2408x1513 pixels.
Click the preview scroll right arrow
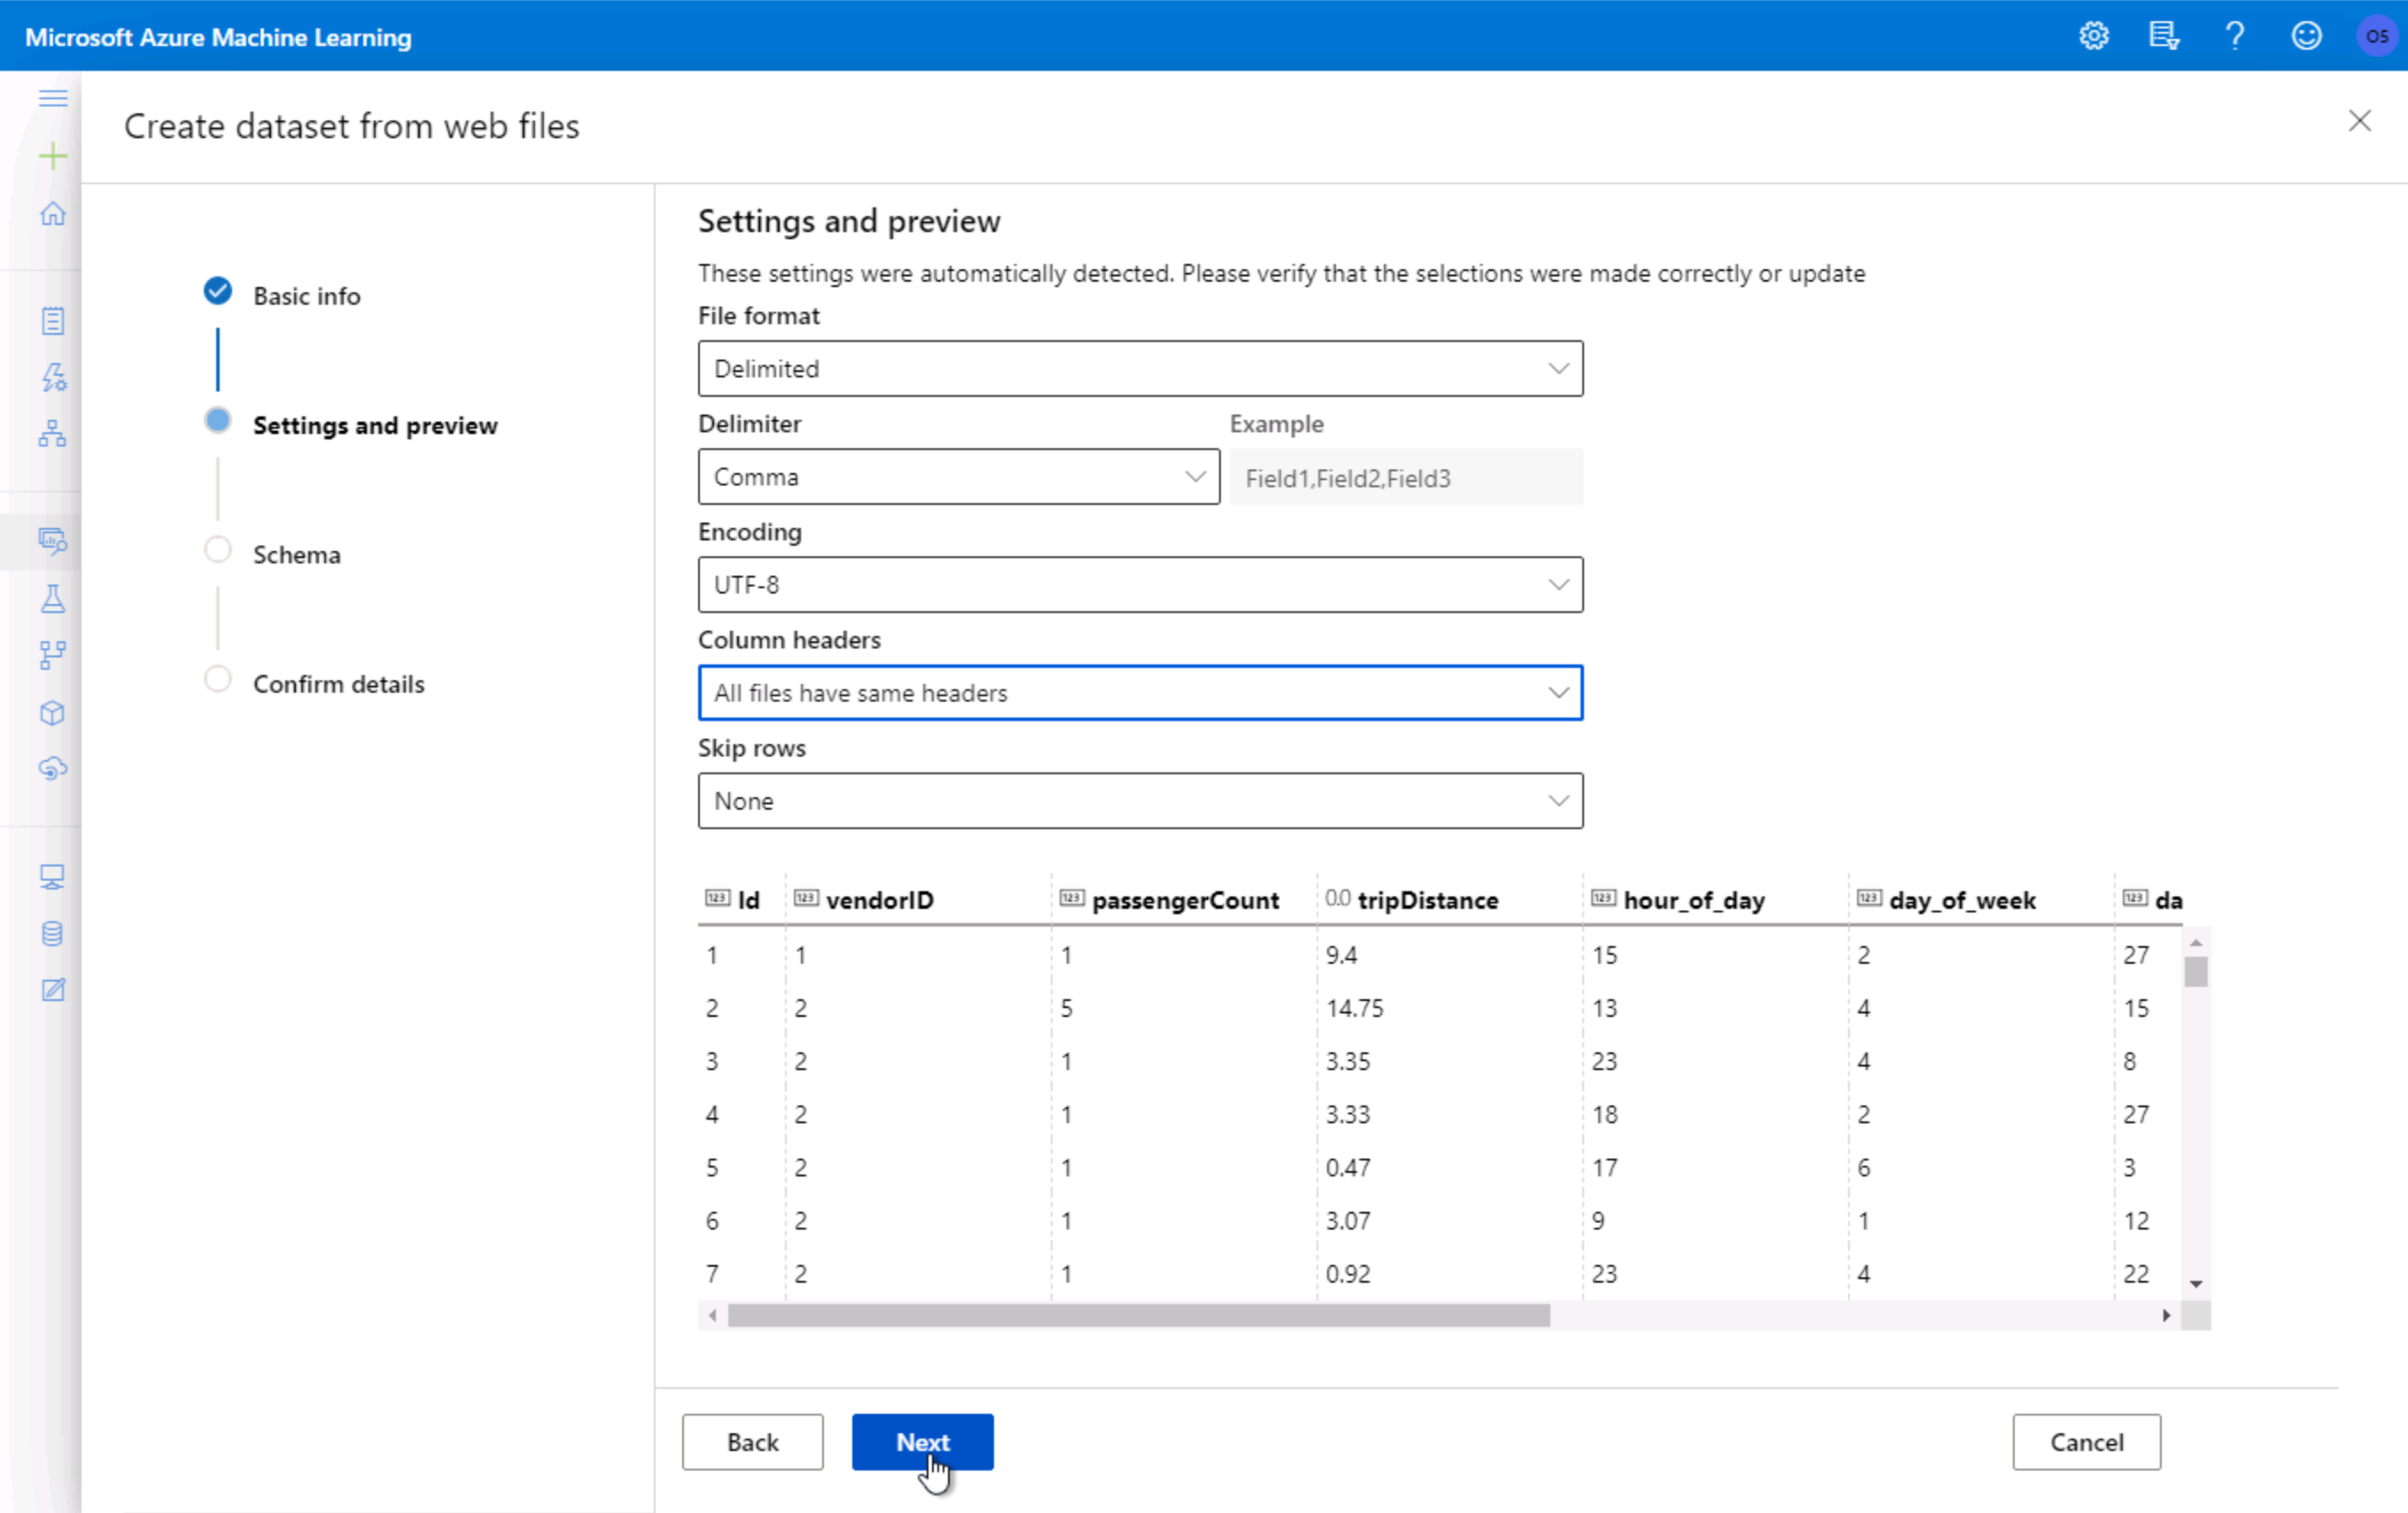(x=2165, y=1315)
